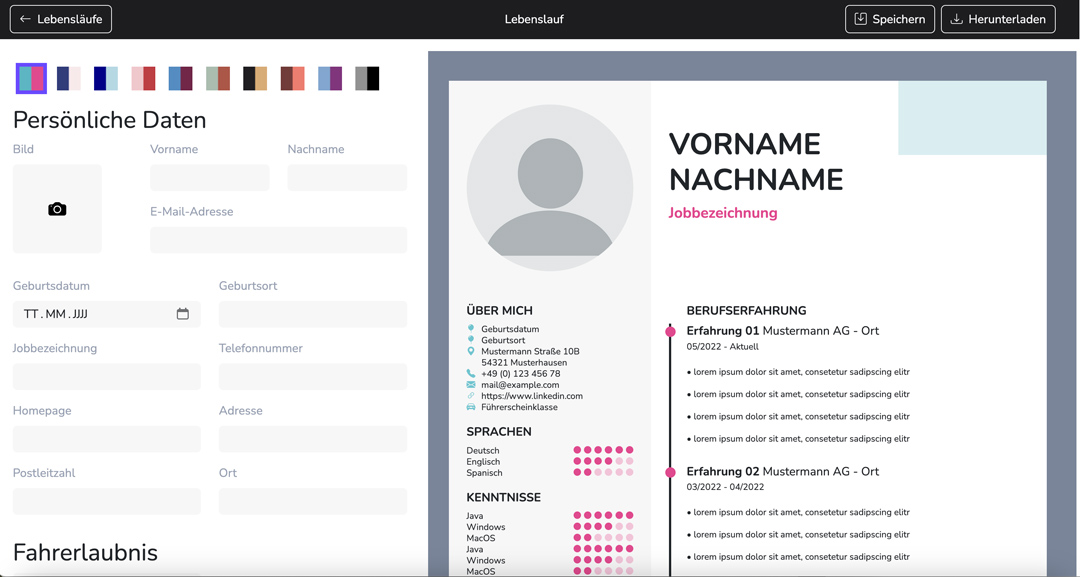The width and height of the screenshot is (1080, 577).
Task: Click the phone icon in Über Mich
Action: click(471, 374)
